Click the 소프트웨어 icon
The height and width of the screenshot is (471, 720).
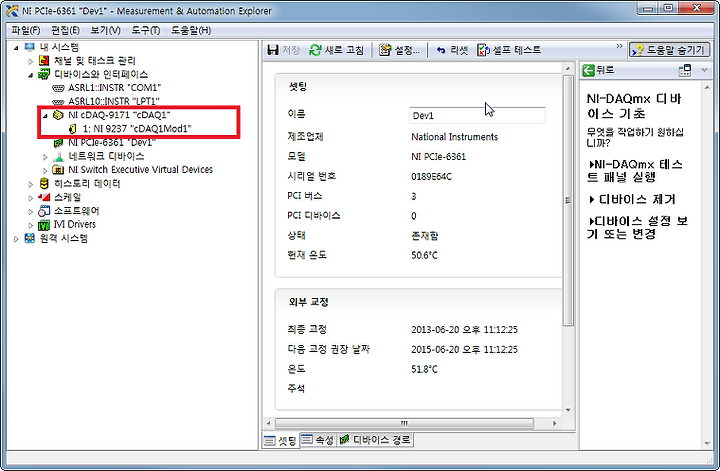pos(44,211)
